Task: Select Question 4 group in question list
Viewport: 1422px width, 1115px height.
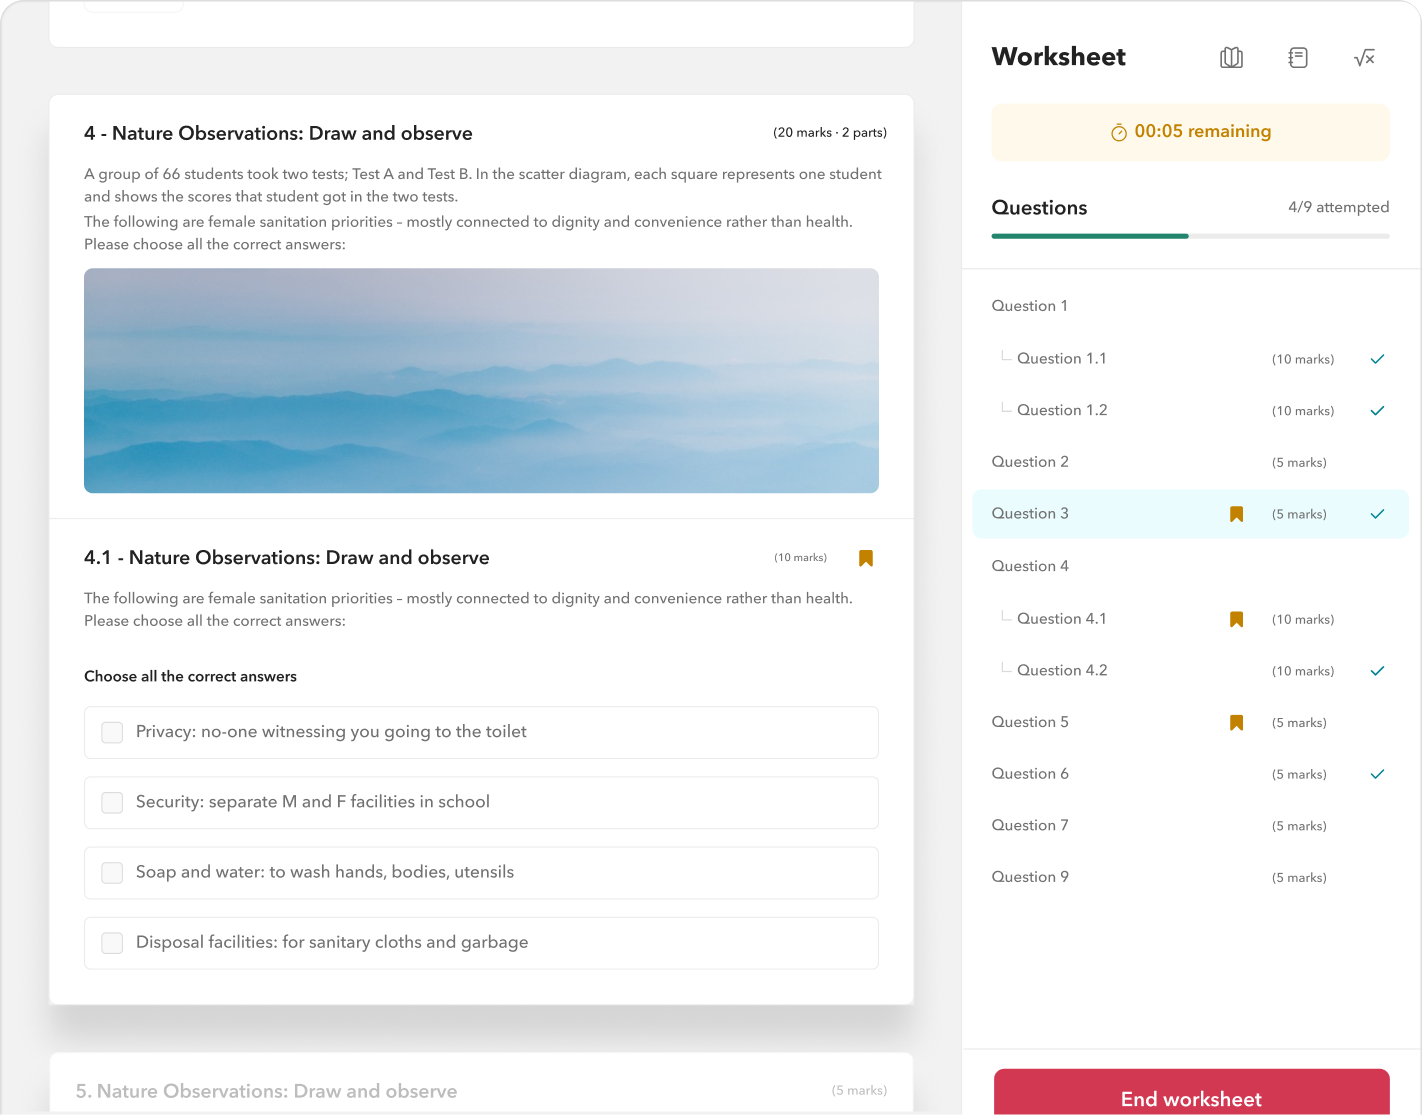Action: 1029,566
